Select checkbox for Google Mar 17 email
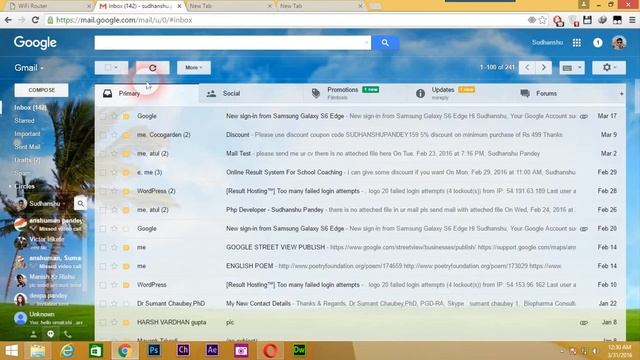 (x=103, y=116)
